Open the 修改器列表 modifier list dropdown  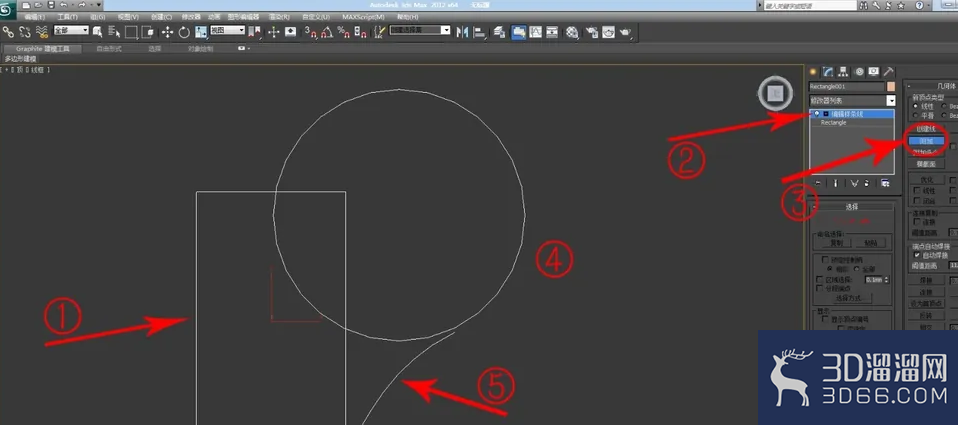click(x=852, y=100)
